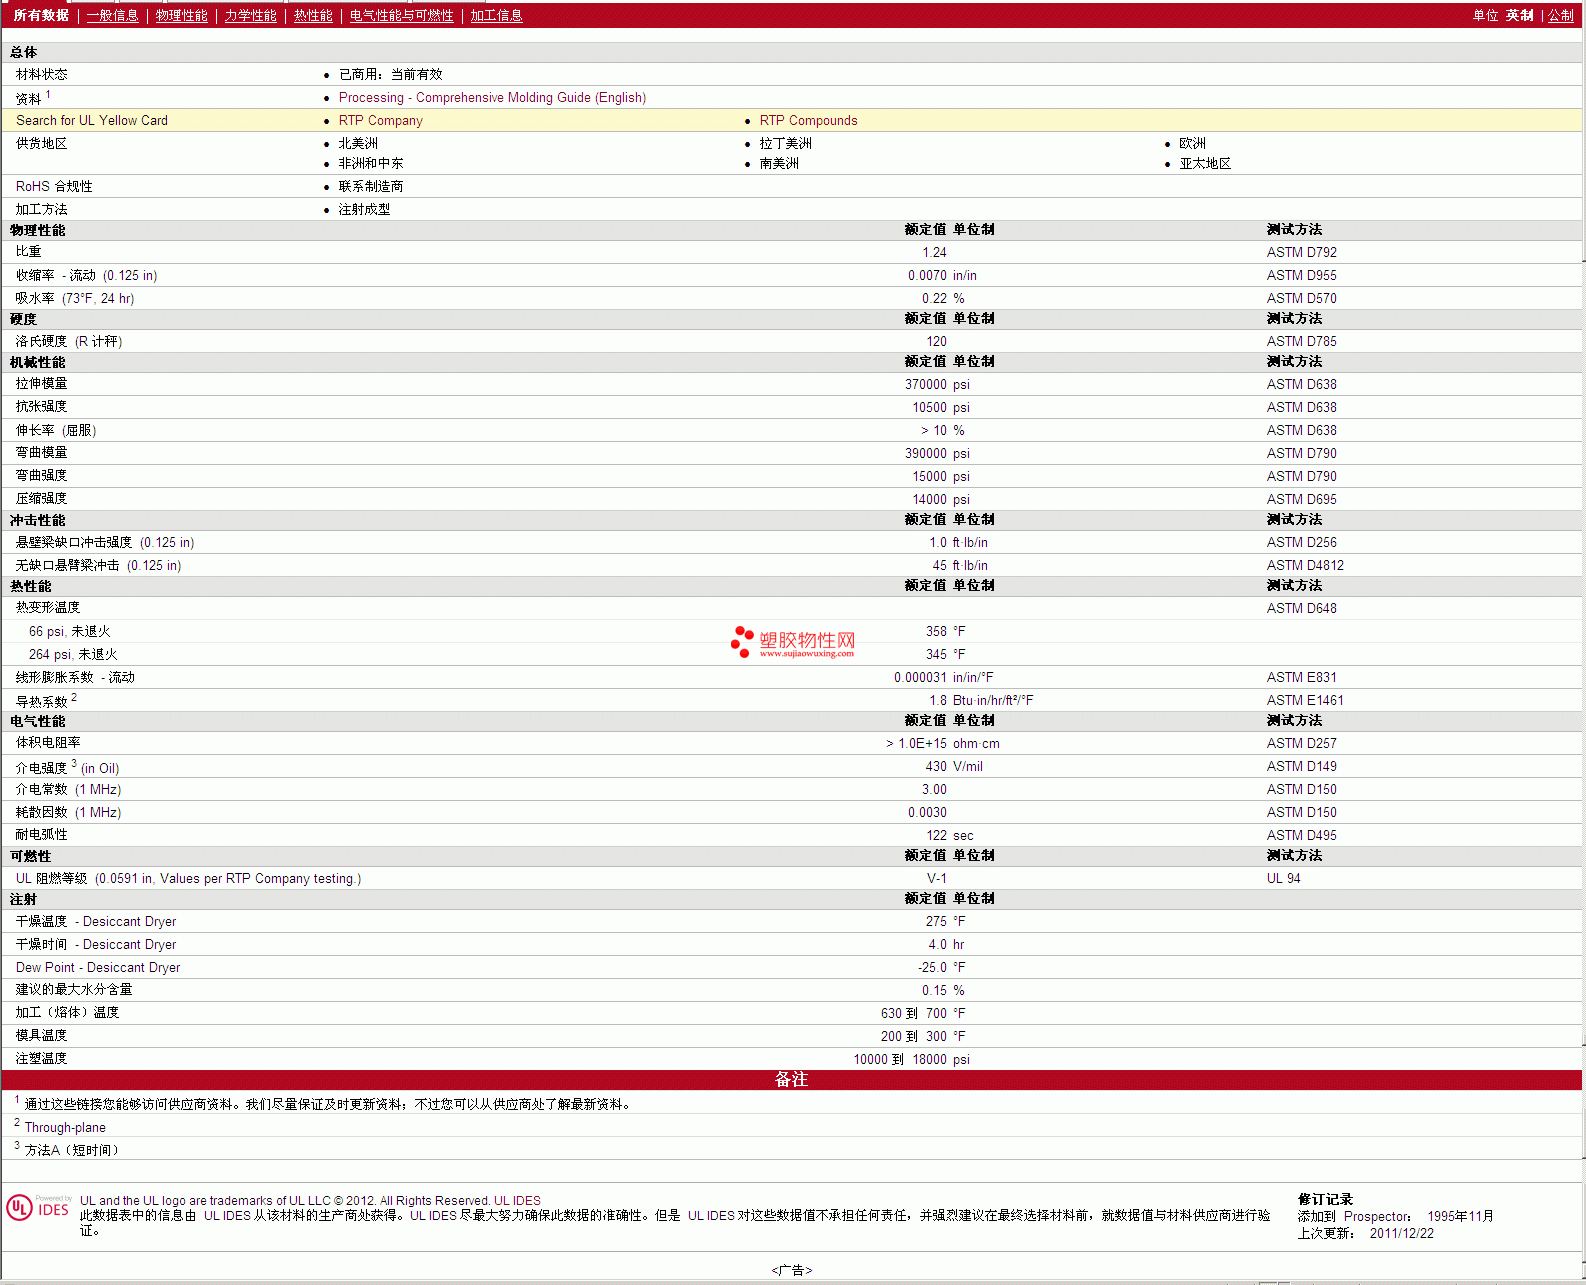
Task: Click the UL 94 test method
Action: (1284, 879)
